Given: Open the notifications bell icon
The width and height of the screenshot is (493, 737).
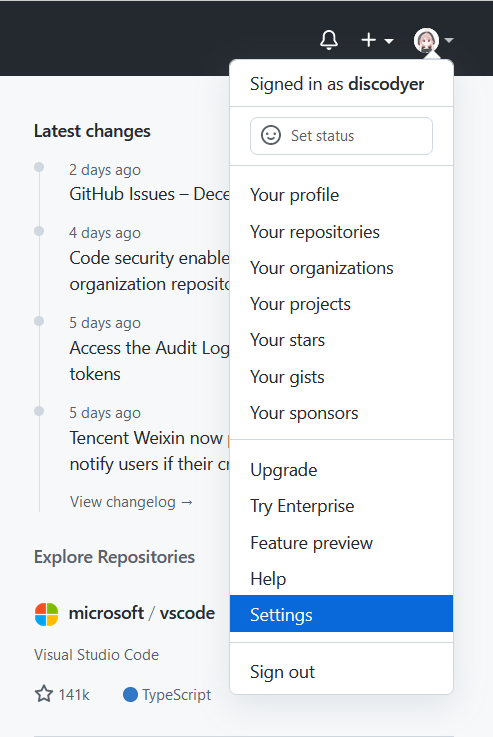Looking at the screenshot, I should pyautogui.click(x=329, y=40).
